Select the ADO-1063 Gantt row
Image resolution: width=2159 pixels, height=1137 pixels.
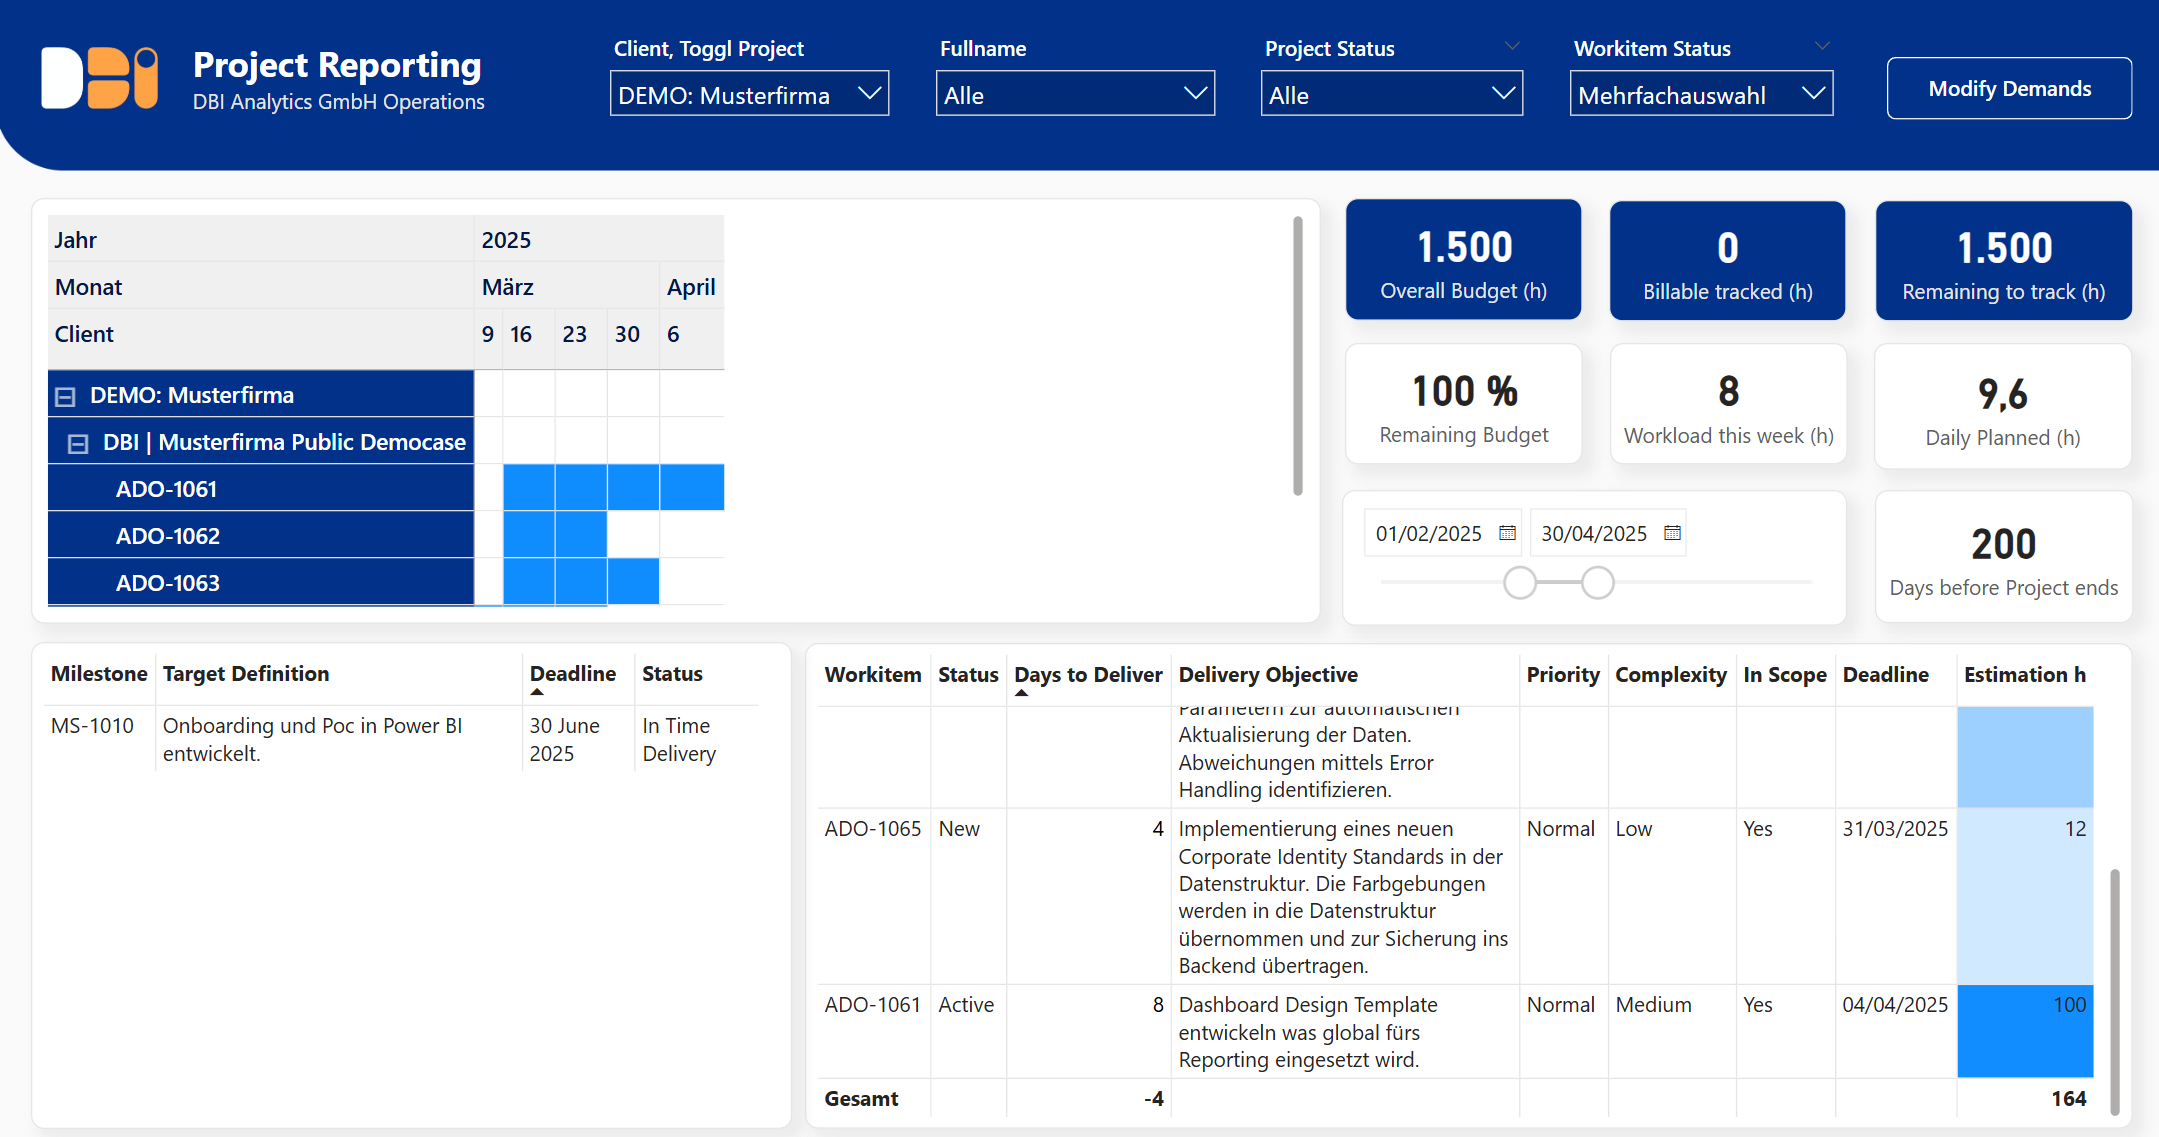[260, 583]
